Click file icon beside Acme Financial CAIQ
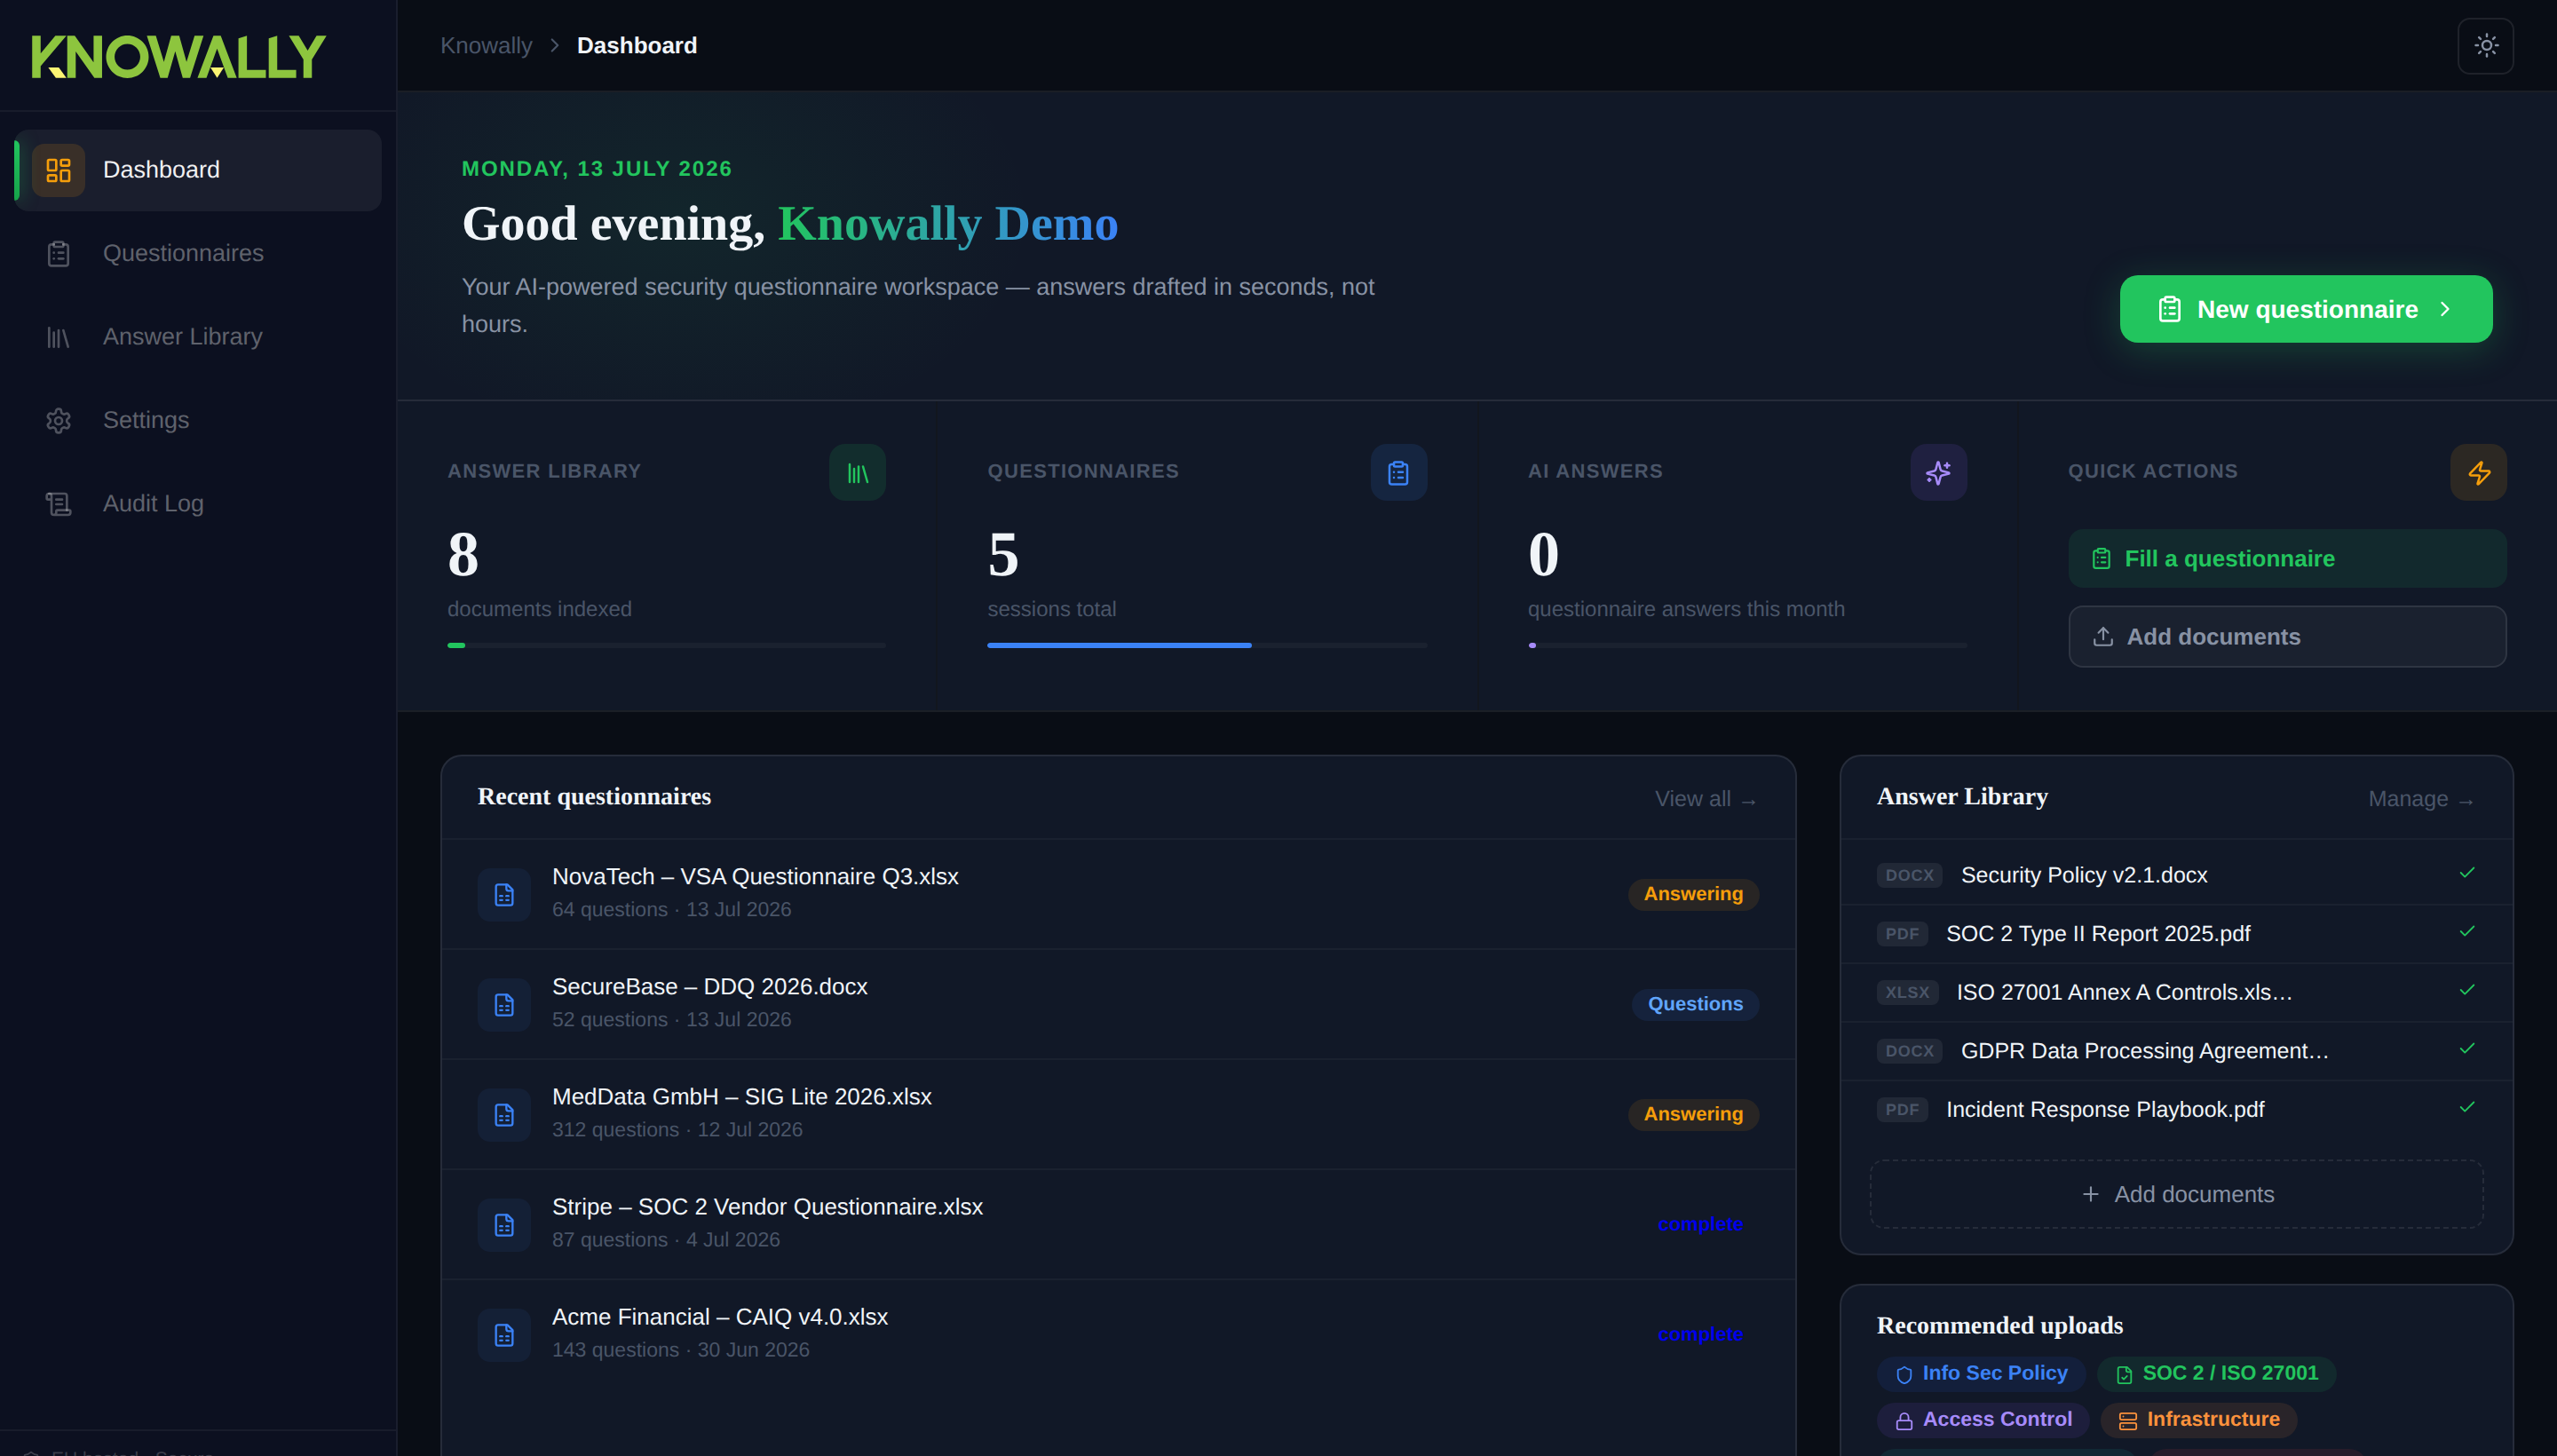The image size is (2557, 1456). (504, 1335)
